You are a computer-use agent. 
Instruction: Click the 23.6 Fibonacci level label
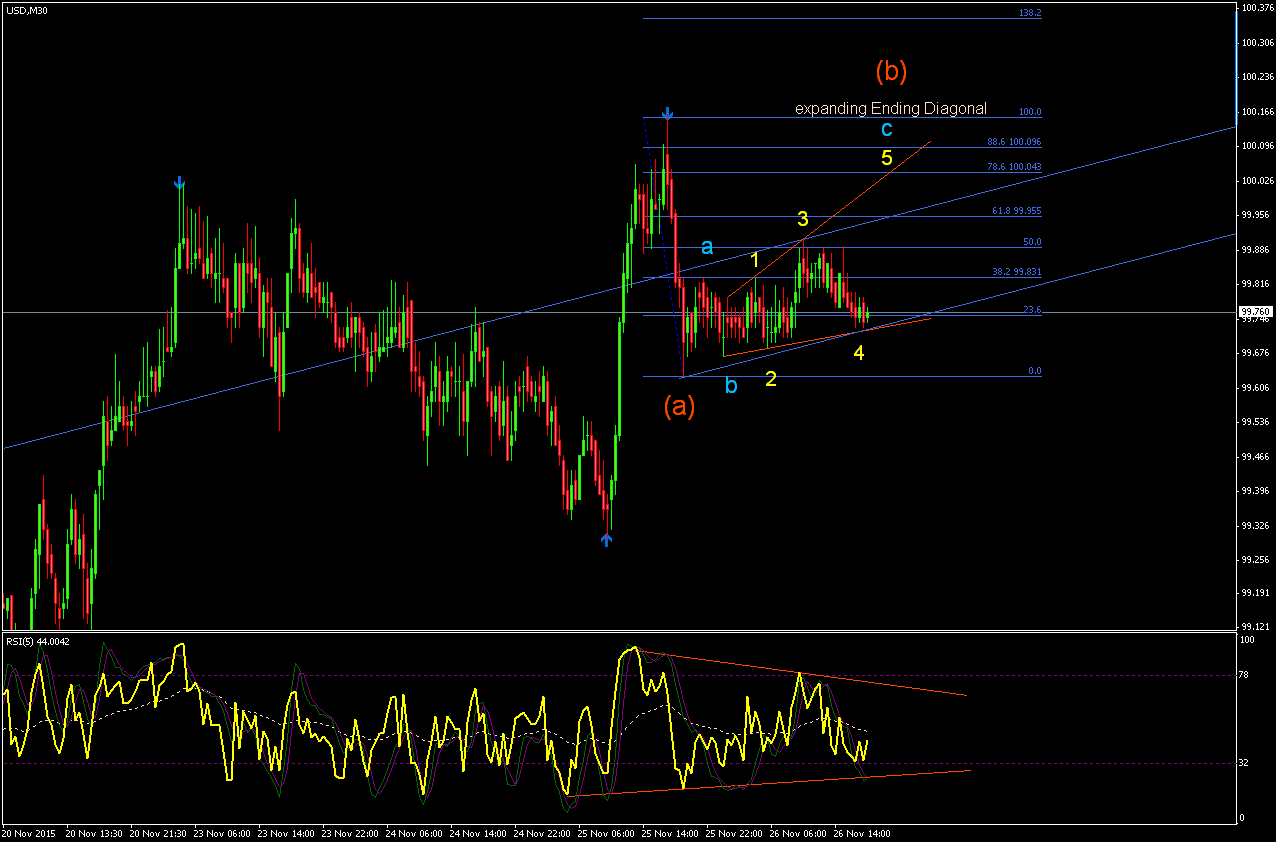click(1032, 310)
